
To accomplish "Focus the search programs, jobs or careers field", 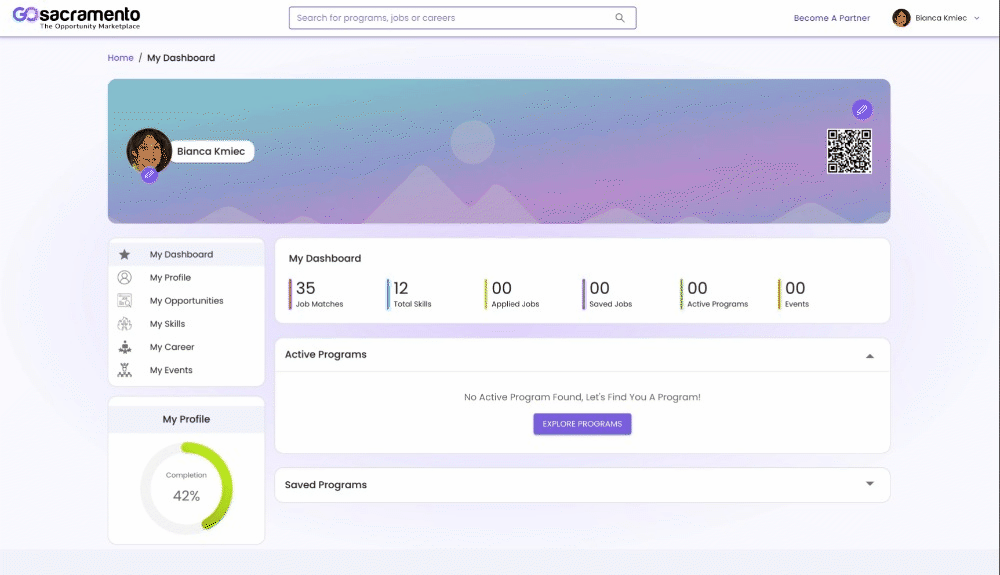I will click(x=462, y=18).
